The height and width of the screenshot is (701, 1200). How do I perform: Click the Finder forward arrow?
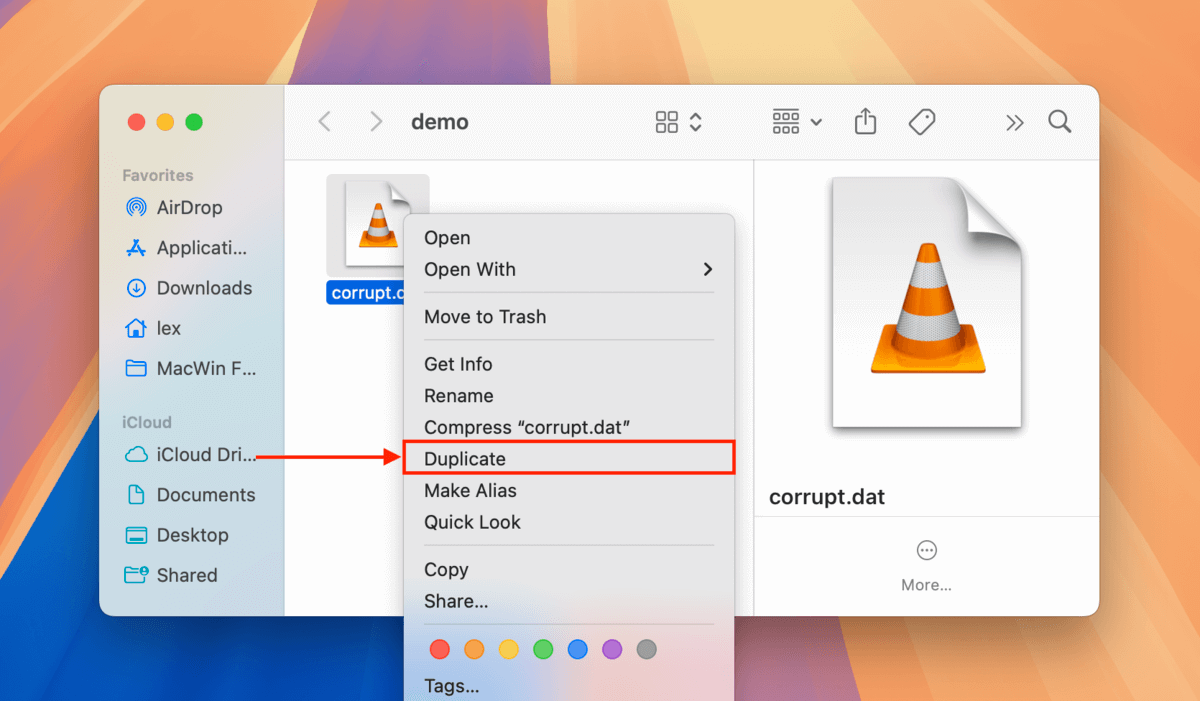[x=376, y=122]
